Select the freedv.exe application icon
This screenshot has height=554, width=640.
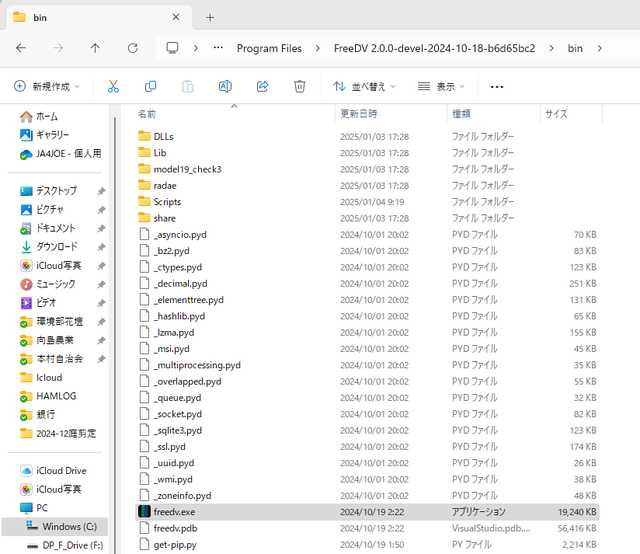144,512
